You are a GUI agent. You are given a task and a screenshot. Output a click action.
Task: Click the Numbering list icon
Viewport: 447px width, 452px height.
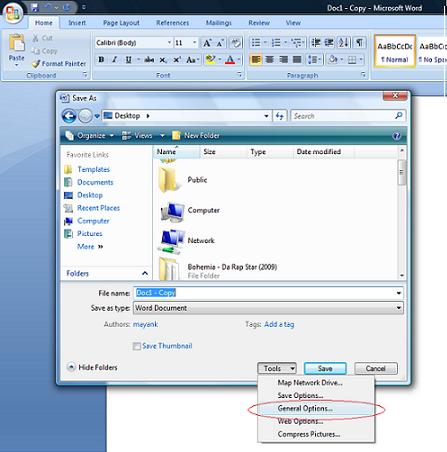click(276, 42)
